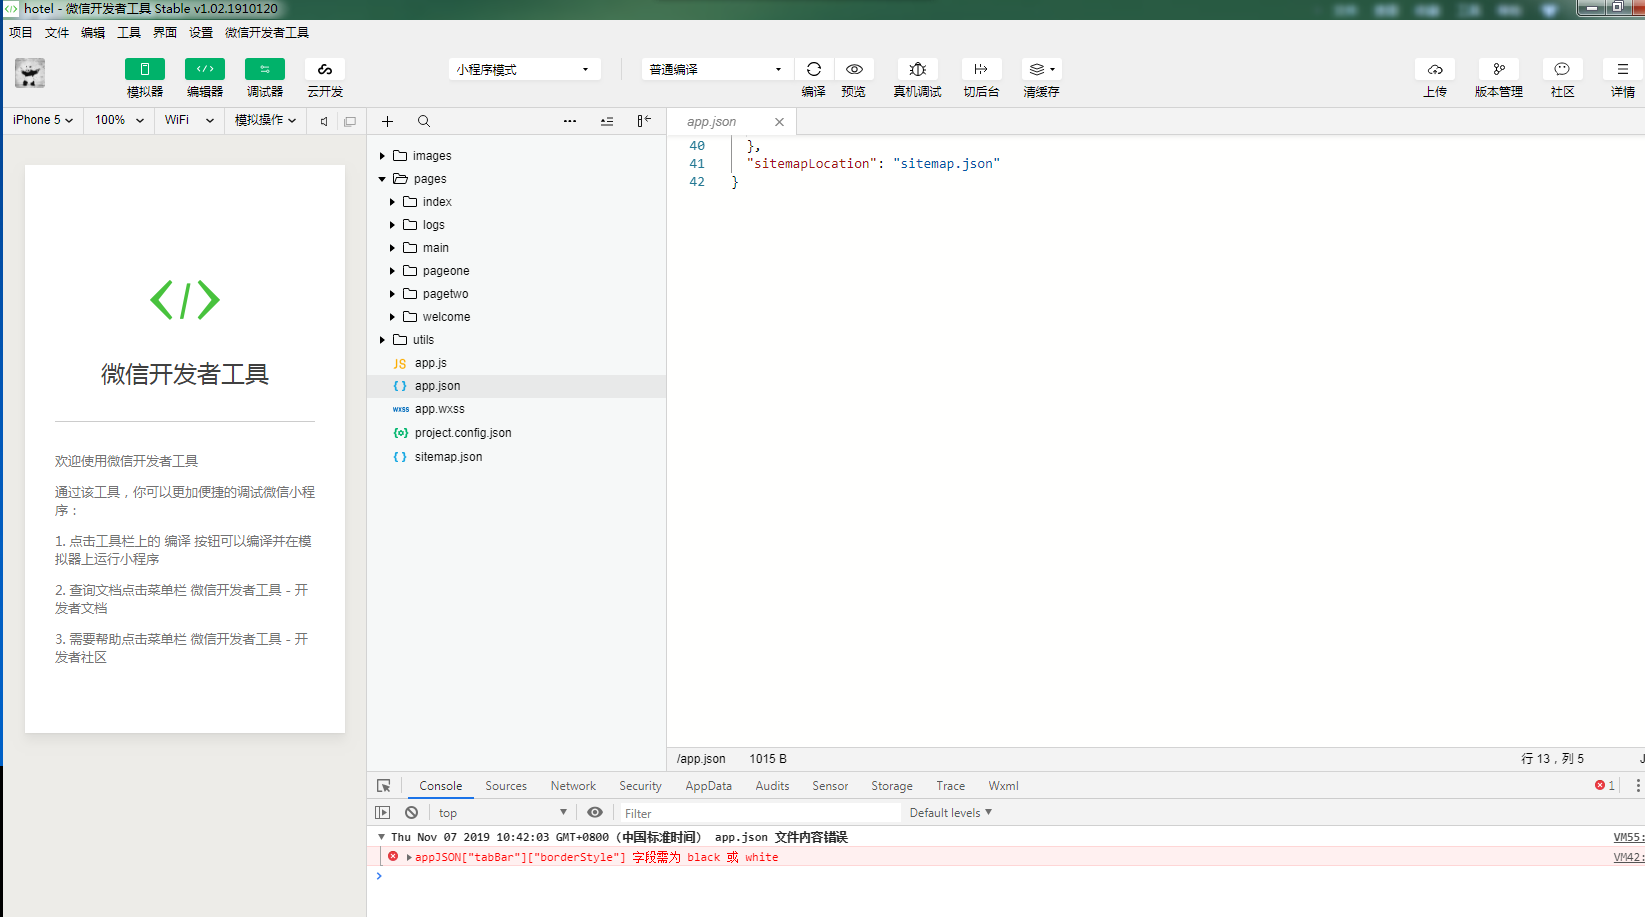Click the add new file plus icon
1645x917 pixels.
pyautogui.click(x=387, y=121)
